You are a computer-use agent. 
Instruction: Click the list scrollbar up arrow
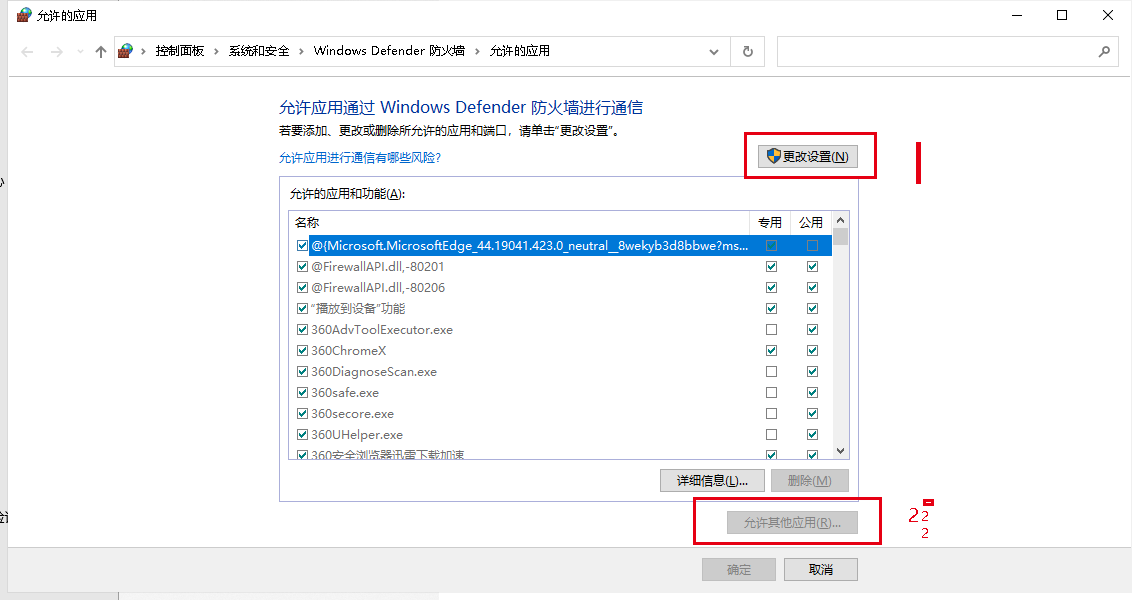pyautogui.click(x=840, y=220)
